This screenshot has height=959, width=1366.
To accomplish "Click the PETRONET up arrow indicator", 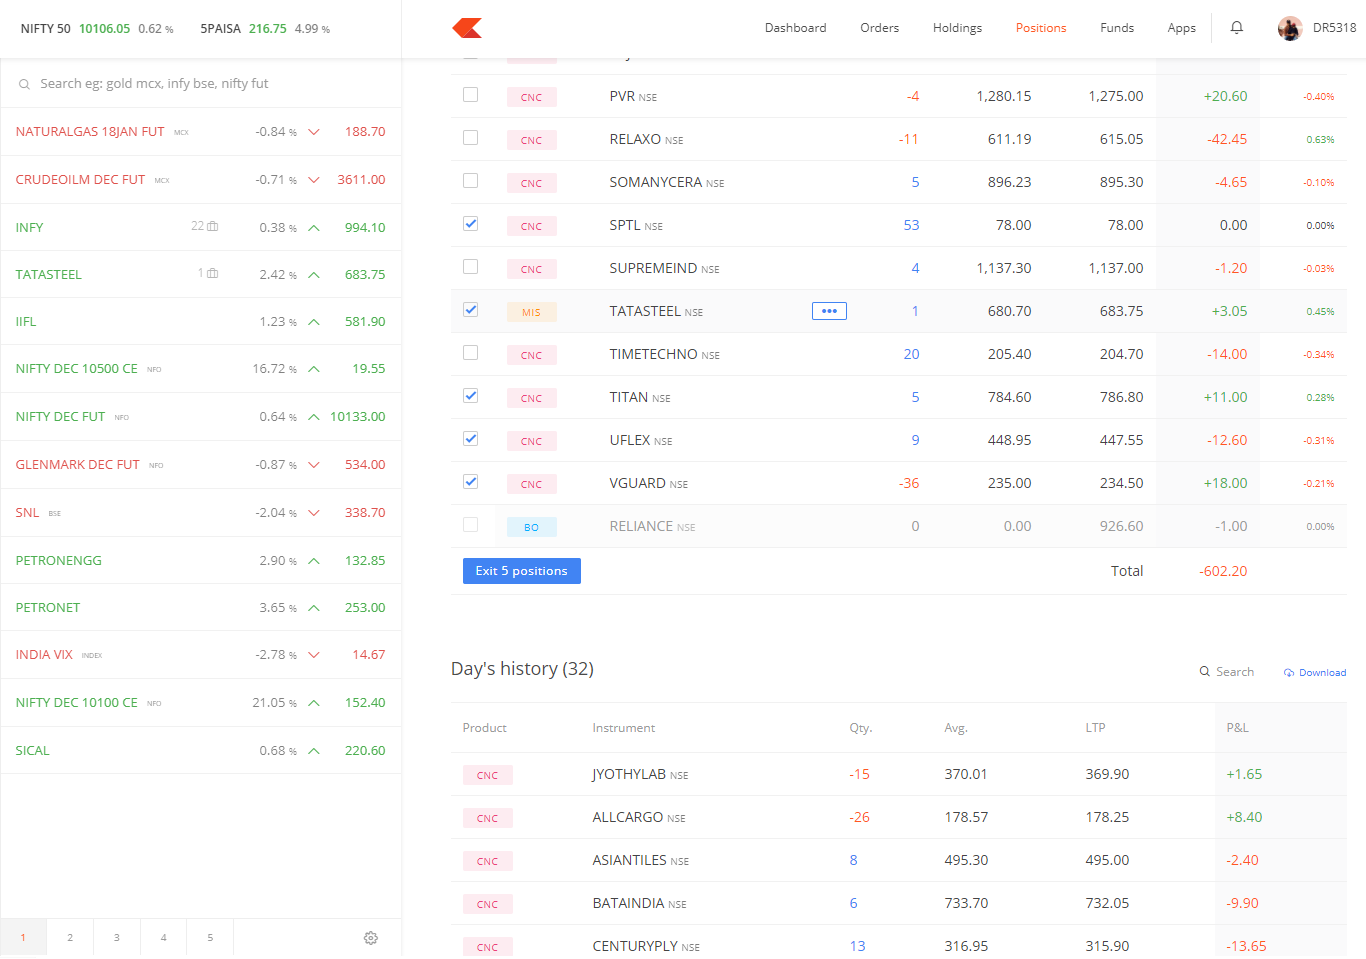I will click(x=314, y=608).
